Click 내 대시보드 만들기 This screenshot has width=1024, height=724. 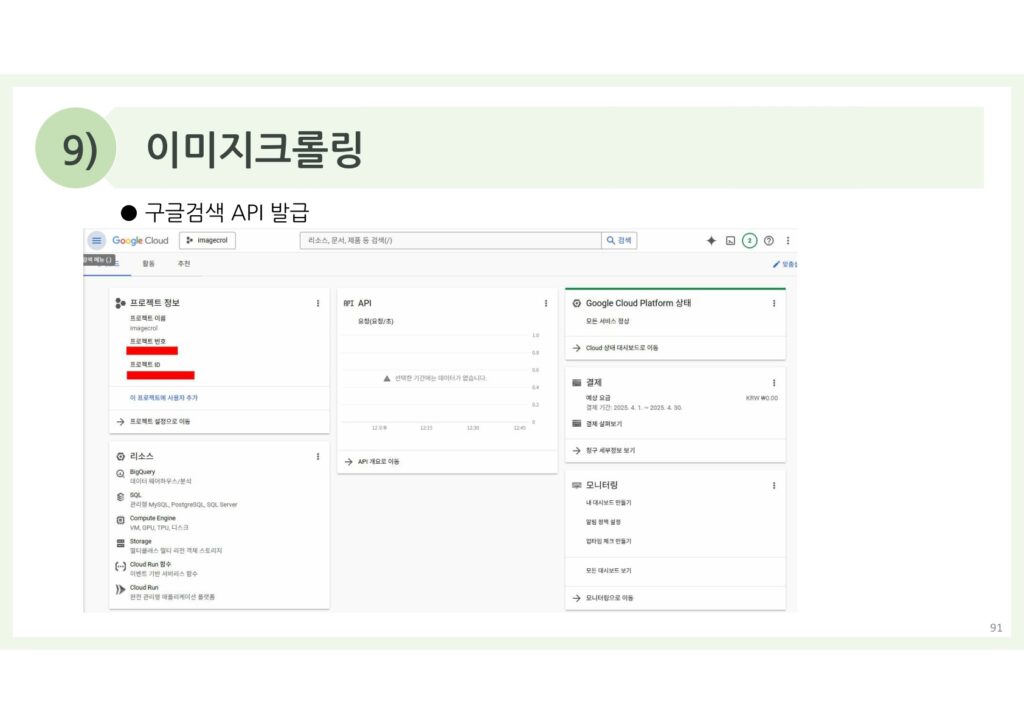click(609, 503)
